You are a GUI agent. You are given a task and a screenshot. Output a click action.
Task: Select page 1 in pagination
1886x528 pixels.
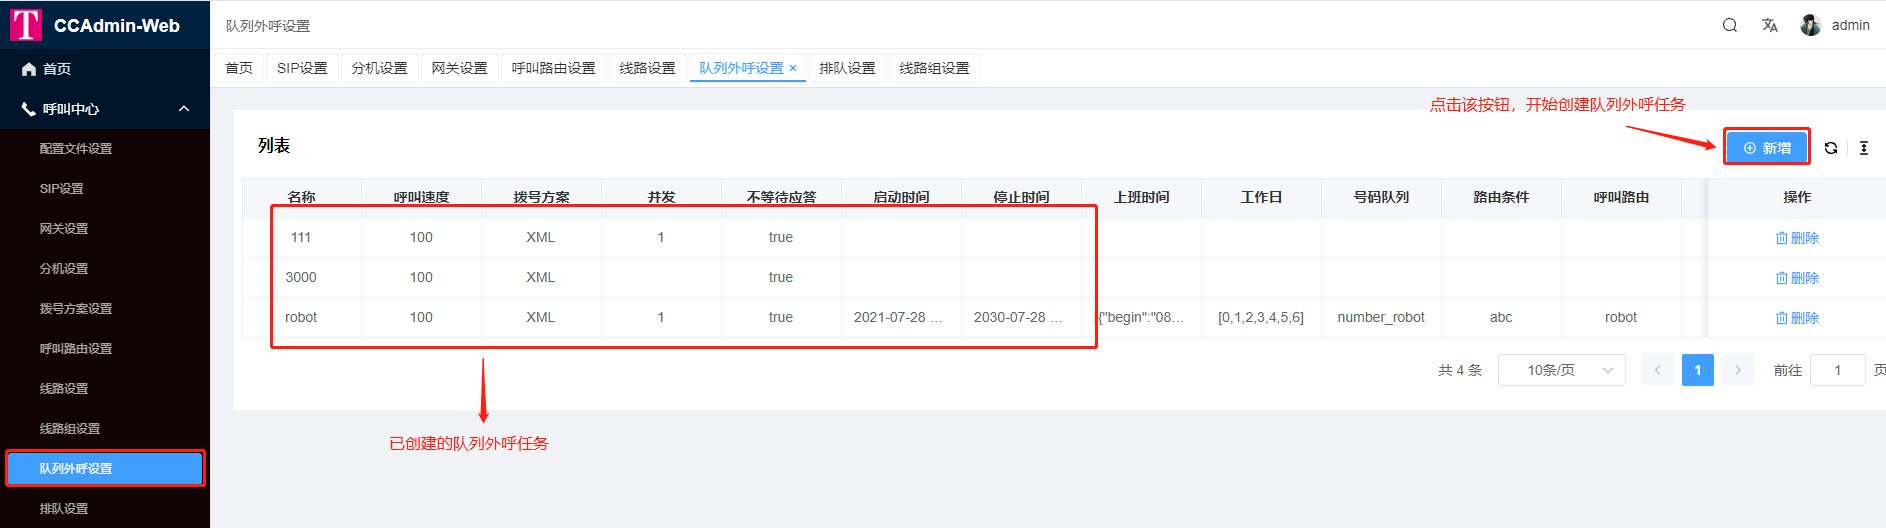coord(1698,370)
